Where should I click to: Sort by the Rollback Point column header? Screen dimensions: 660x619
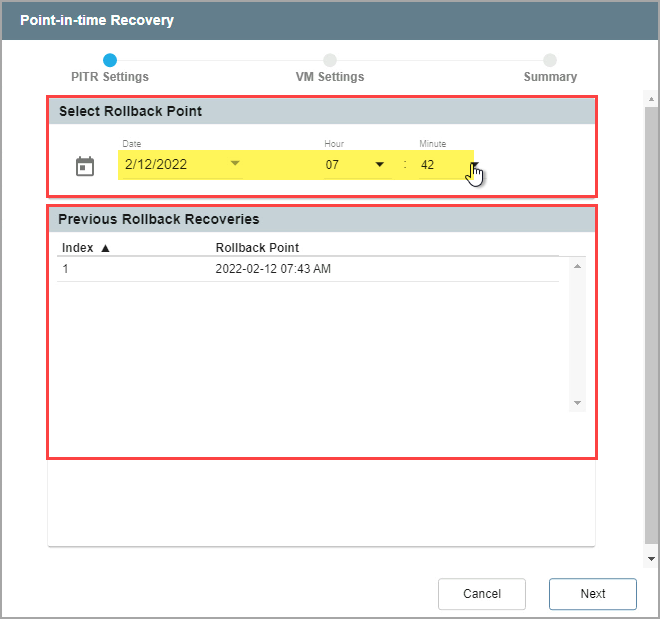click(257, 248)
